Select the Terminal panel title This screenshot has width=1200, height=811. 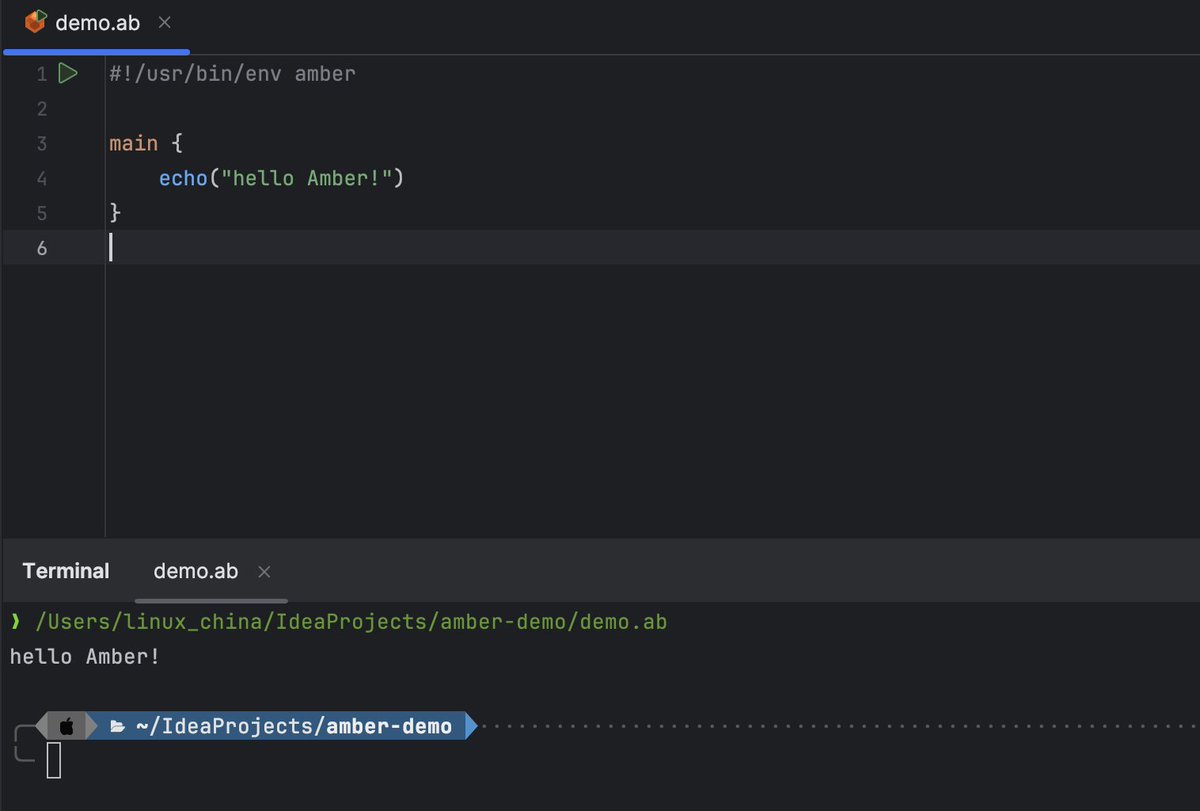66,571
